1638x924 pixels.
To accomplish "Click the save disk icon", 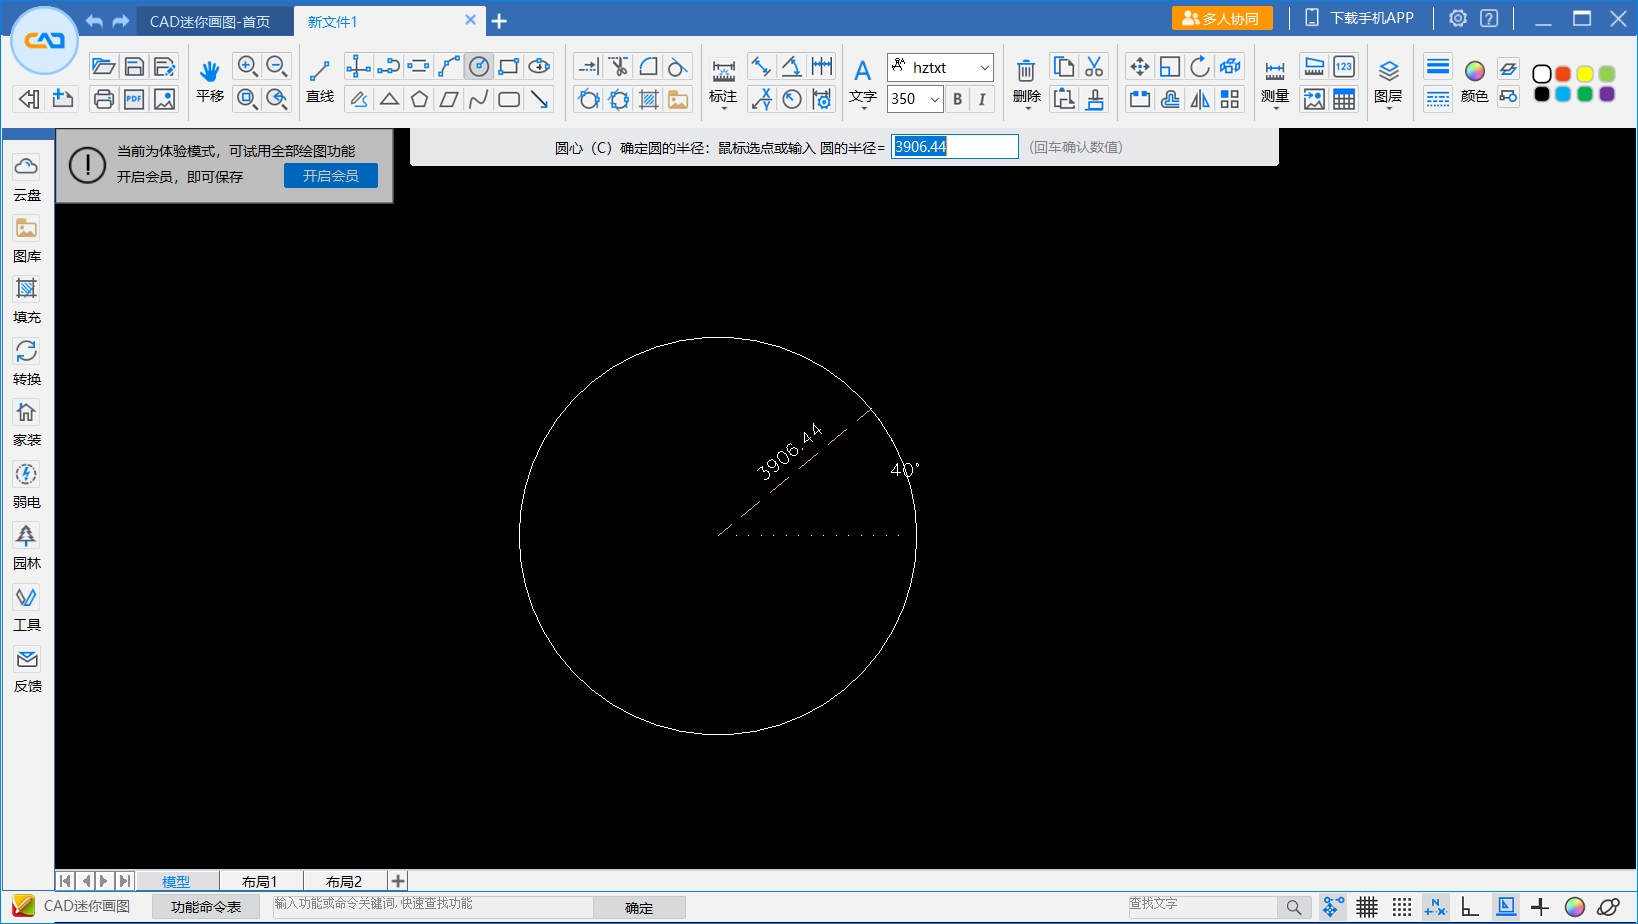I will click(x=134, y=66).
